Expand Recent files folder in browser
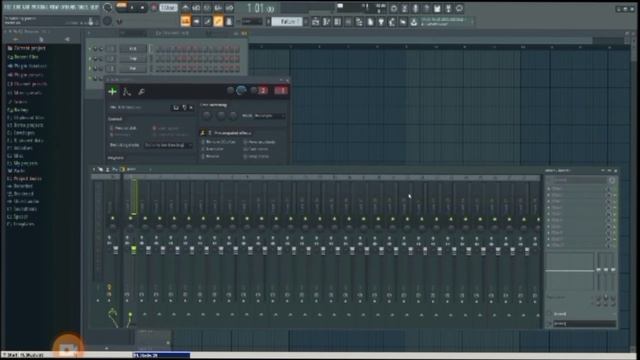This screenshot has width=640, height=360. (23, 57)
